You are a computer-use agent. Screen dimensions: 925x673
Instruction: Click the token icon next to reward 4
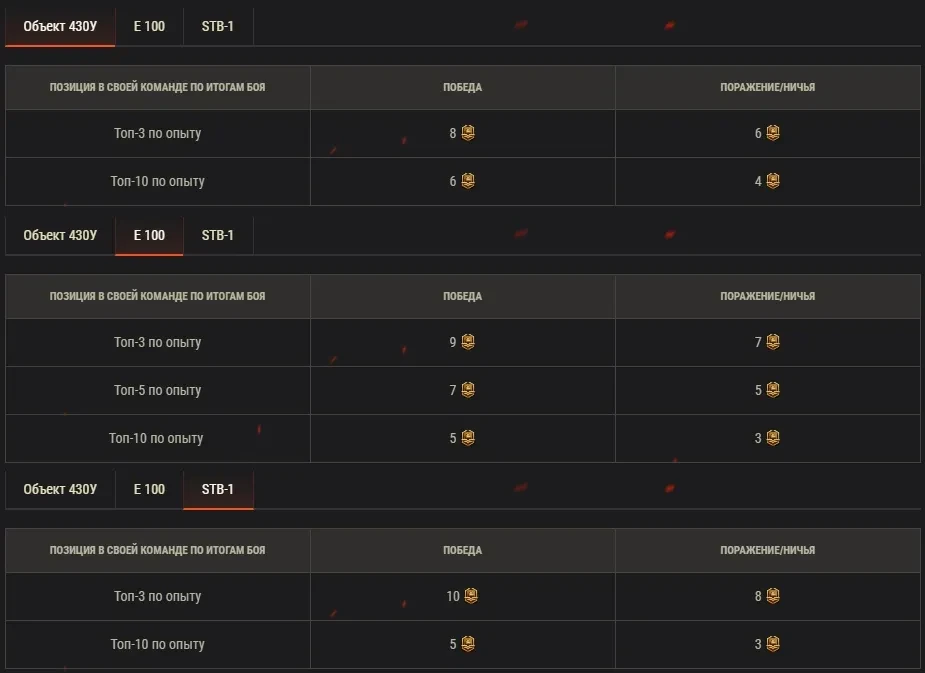[773, 181]
